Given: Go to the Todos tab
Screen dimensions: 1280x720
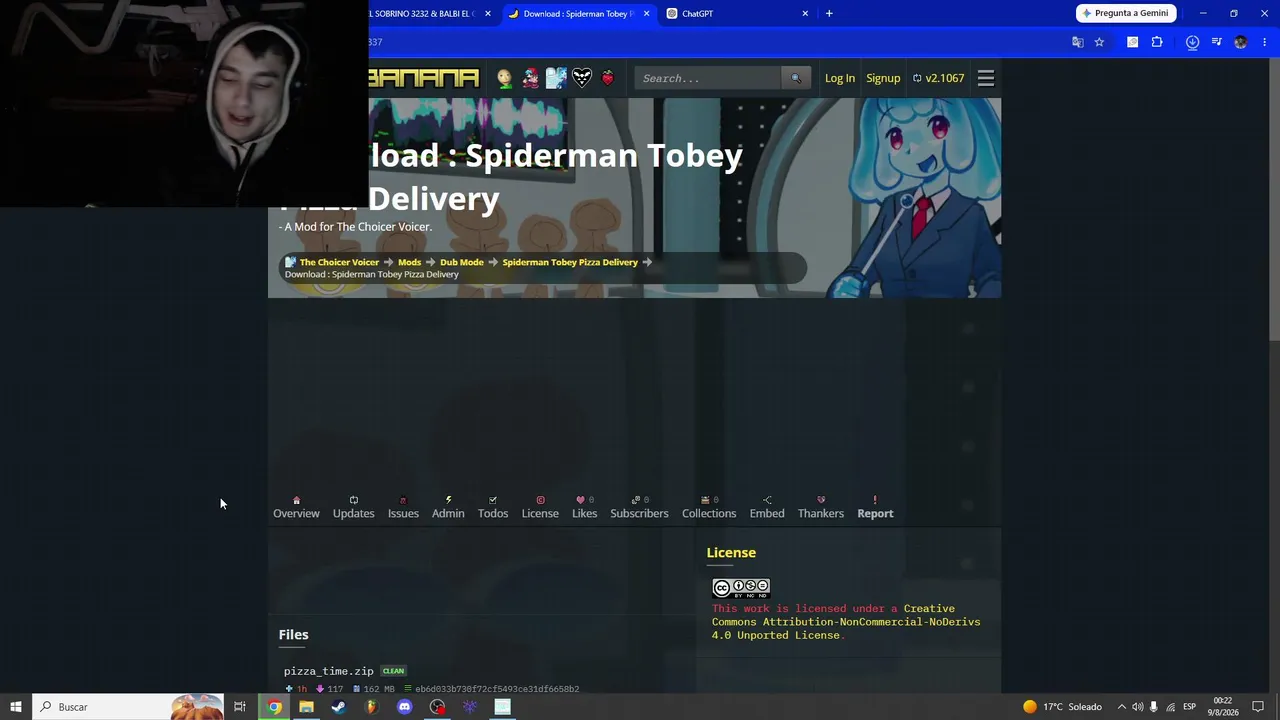Looking at the screenshot, I should coord(493,507).
